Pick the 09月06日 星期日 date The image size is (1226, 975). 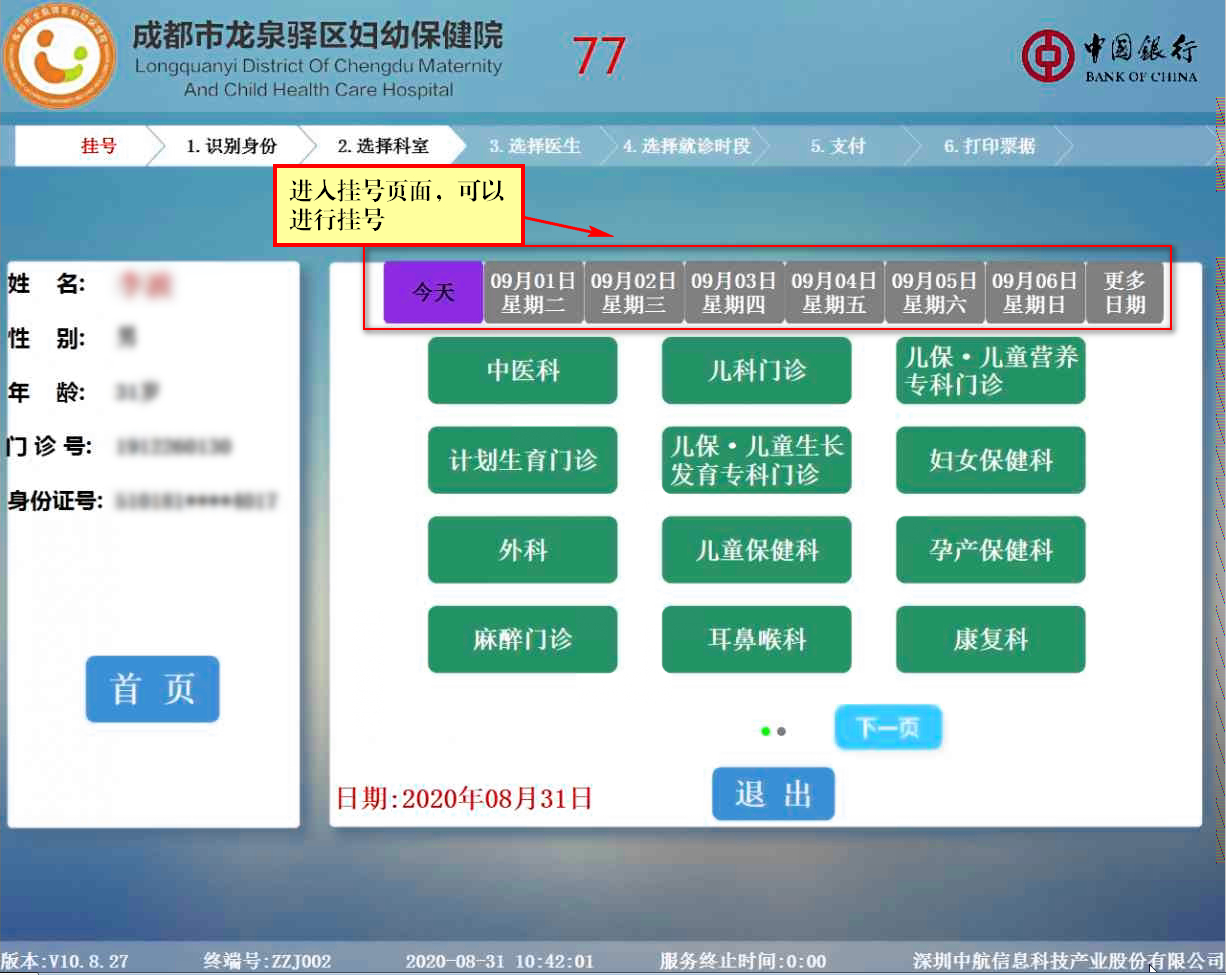pos(1035,292)
